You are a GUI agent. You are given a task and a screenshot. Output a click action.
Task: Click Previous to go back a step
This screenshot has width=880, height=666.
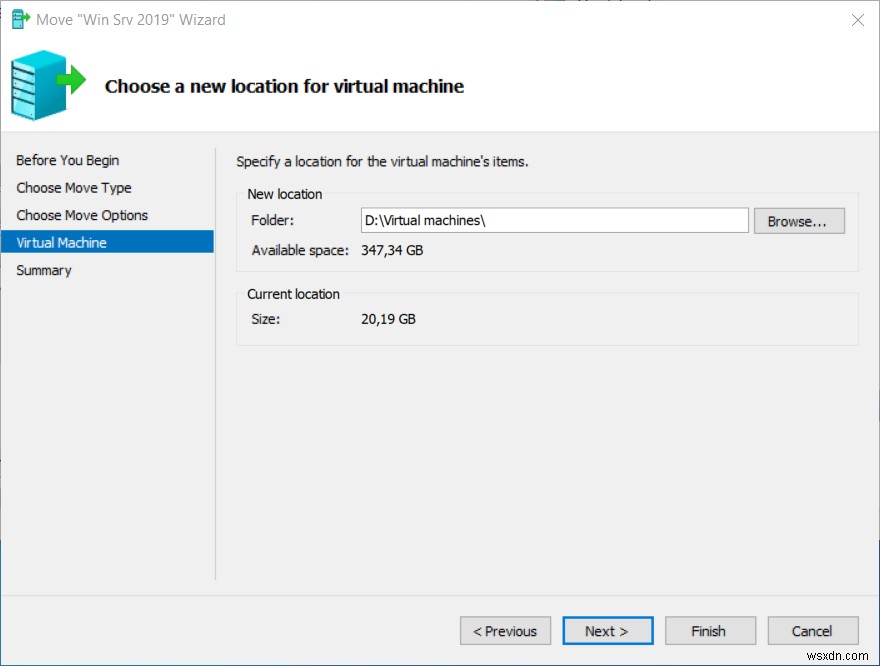(x=505, y=630)
